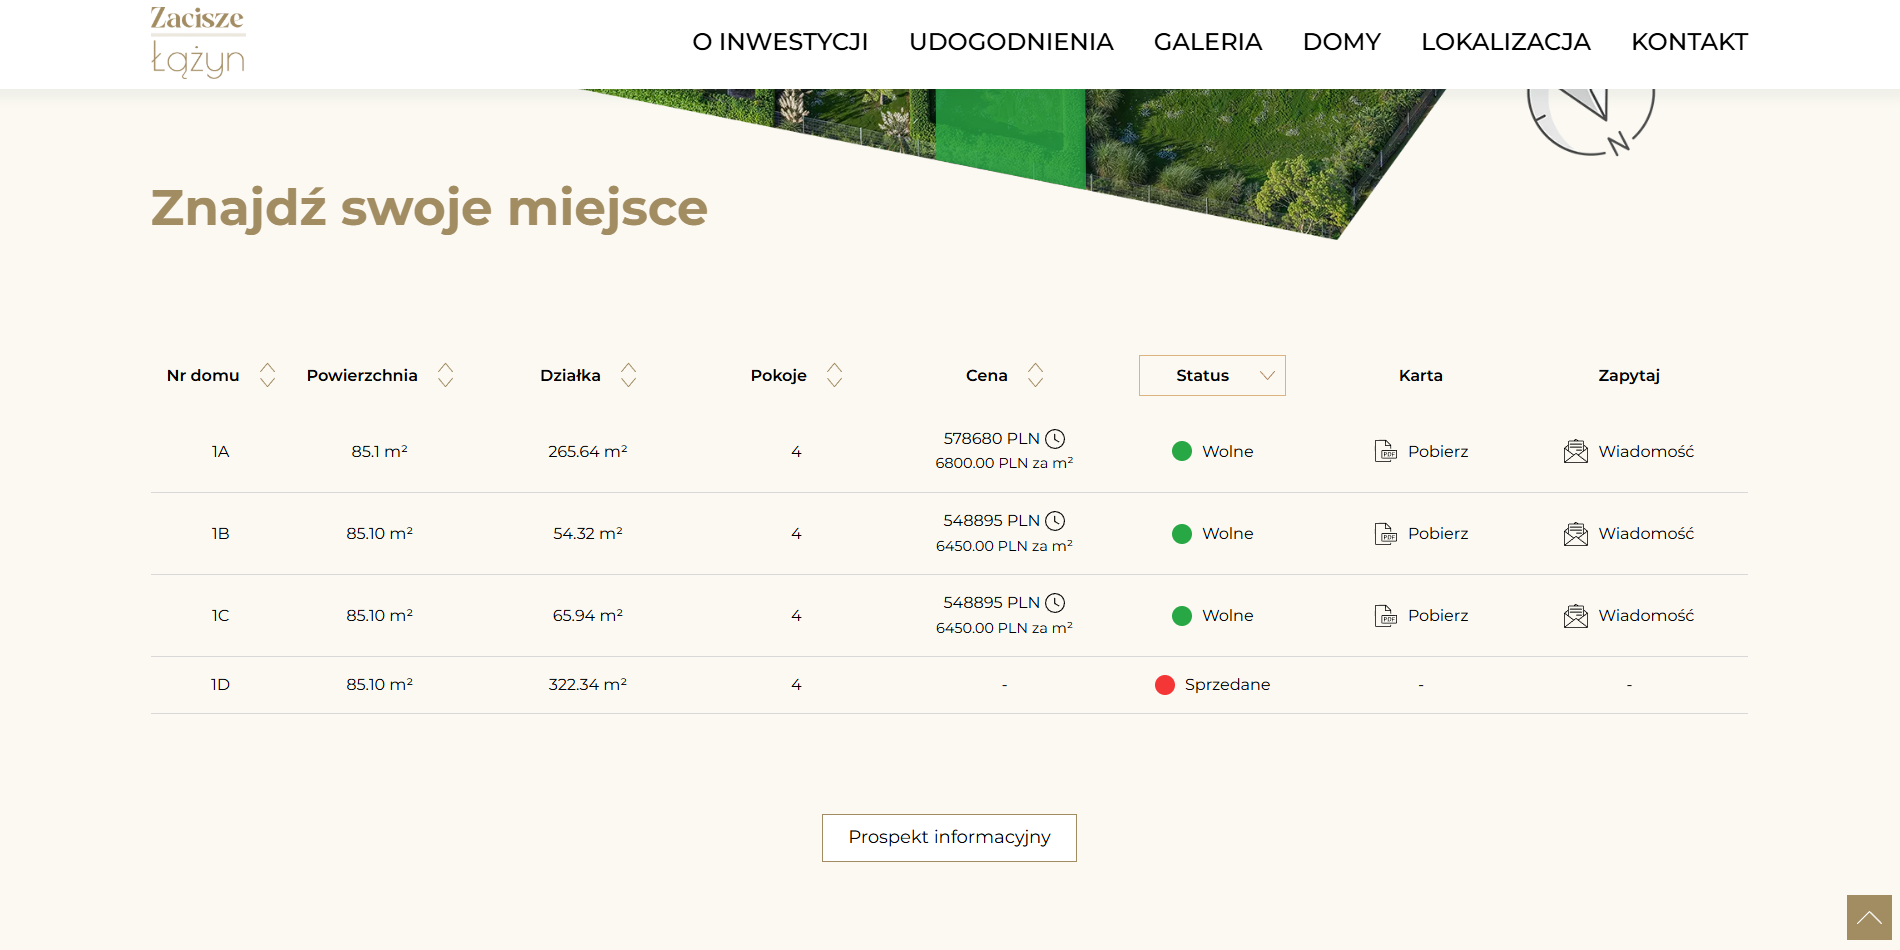Click plot size 322.34 m² value
The width and height of the screenshot is (1900, 950).
click(x=588, y=685)
